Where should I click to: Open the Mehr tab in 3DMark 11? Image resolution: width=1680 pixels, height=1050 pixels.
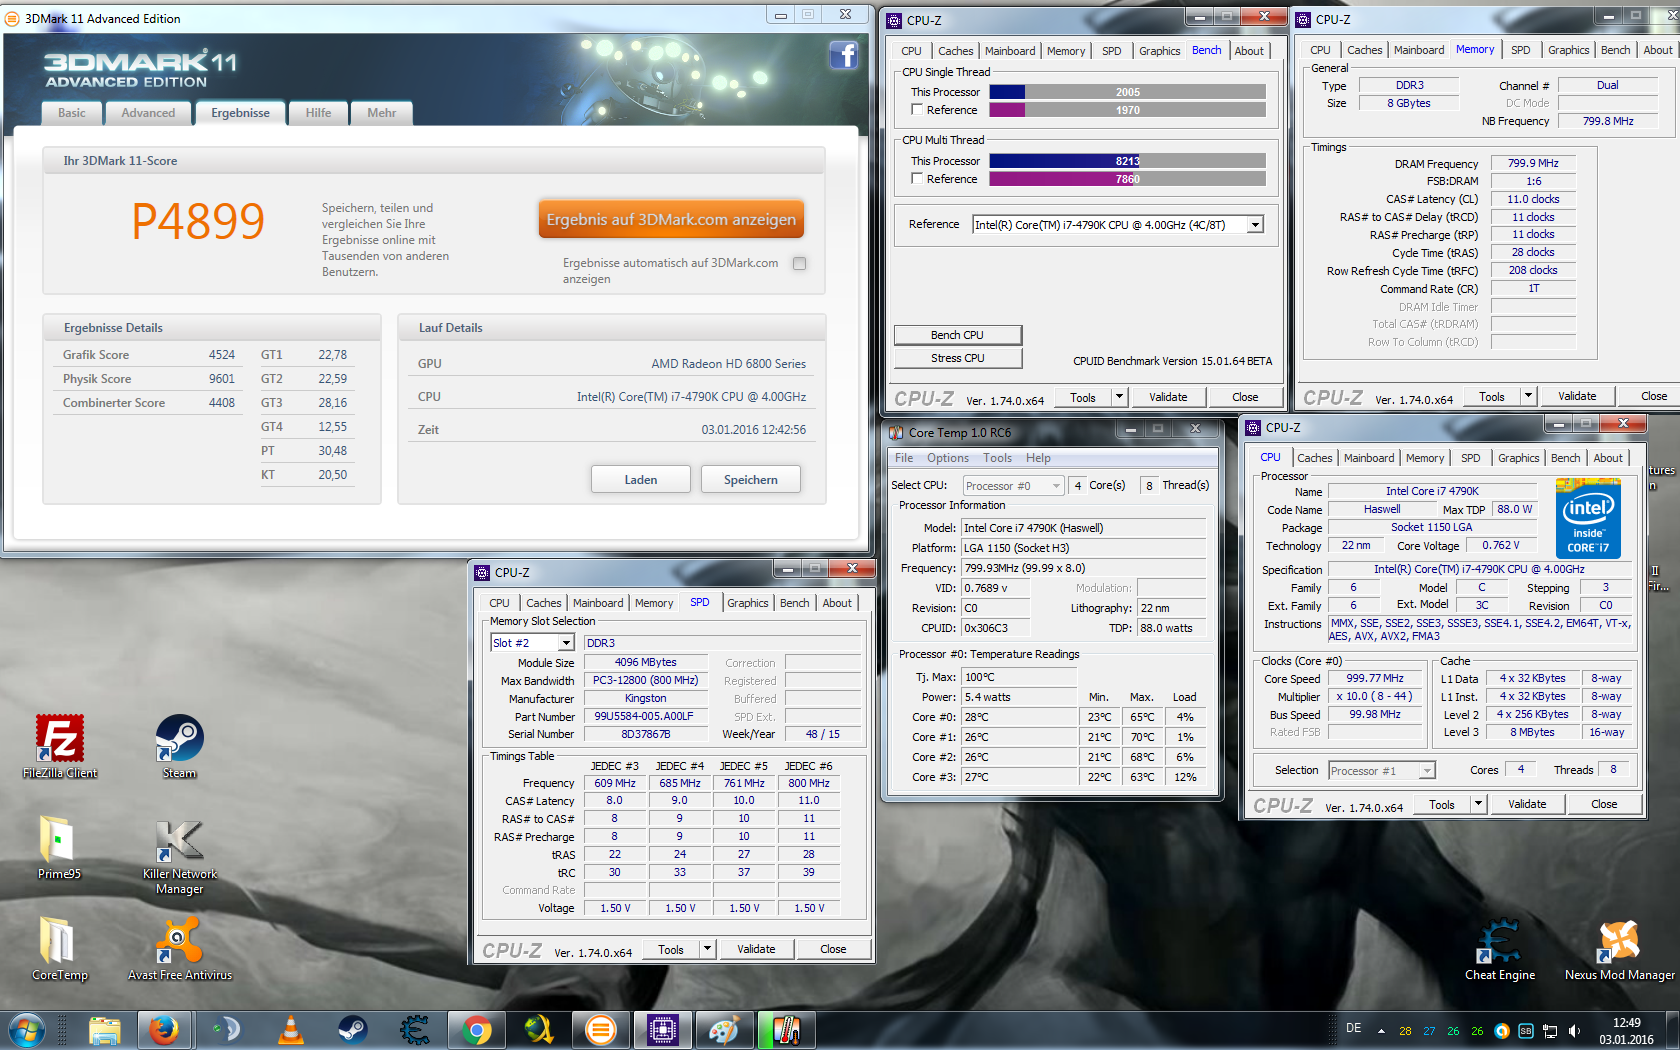(x=381, y=113)
